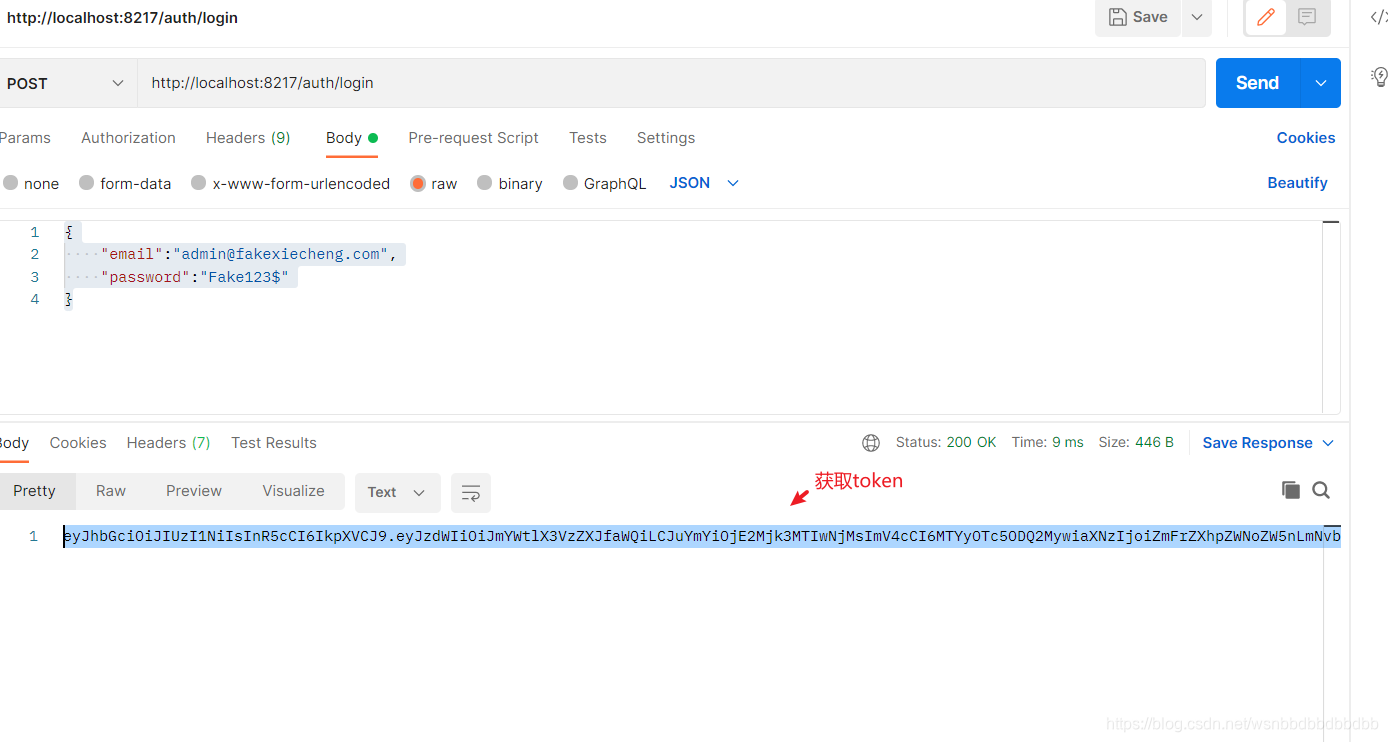Expand the Send button options arrow
Viewport: 1388px width, 742px height.
1320,83
